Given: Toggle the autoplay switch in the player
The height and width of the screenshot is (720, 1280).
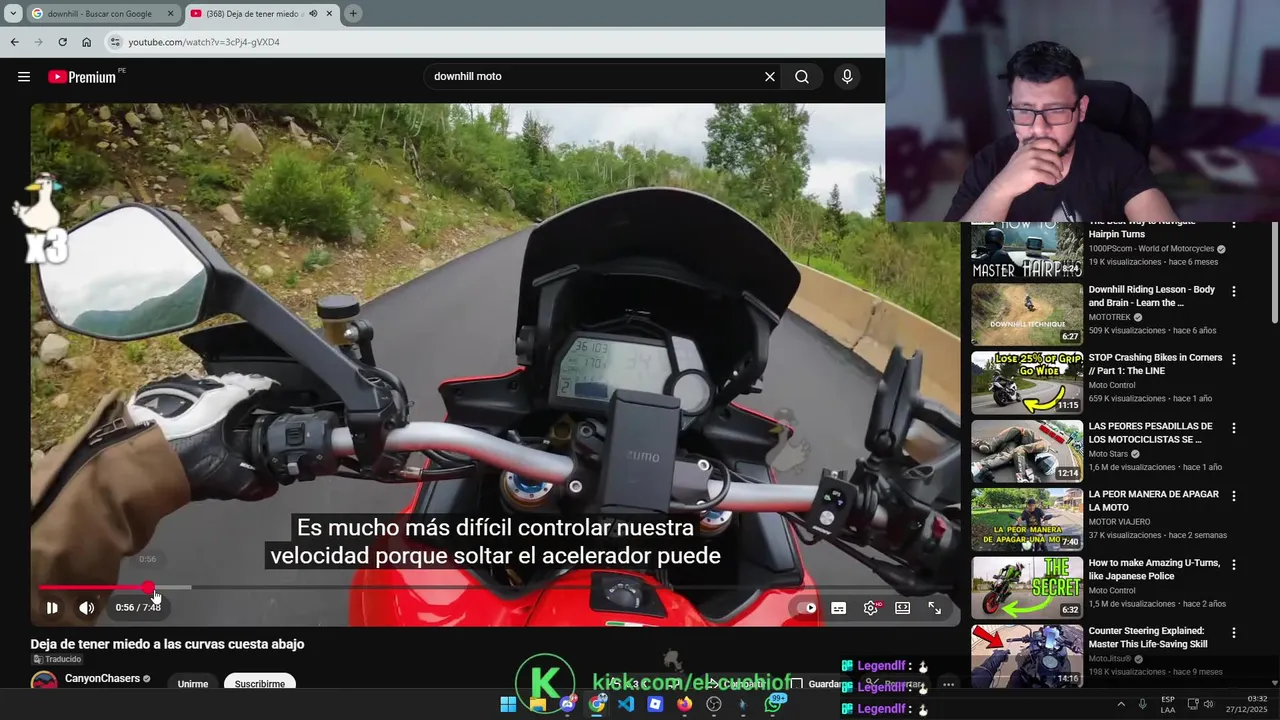Looking at the screenshot, I should (806, 607).
